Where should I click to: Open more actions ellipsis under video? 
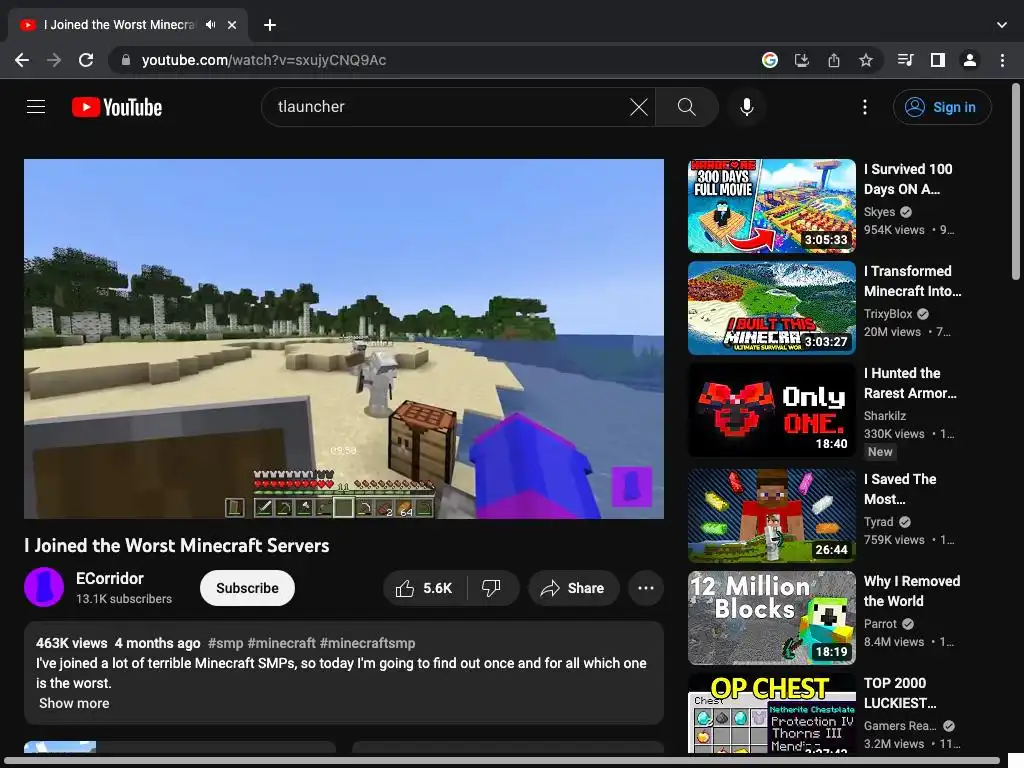click(646, 588)
